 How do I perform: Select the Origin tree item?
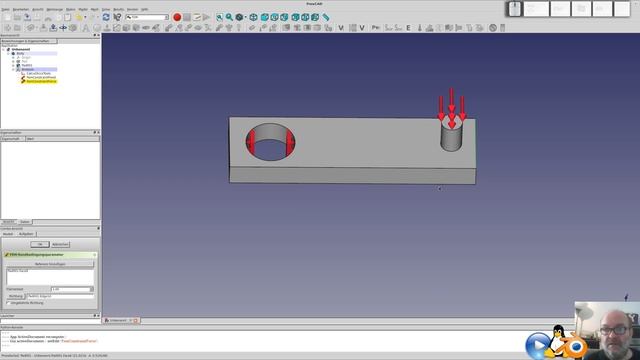pos(26,58)
